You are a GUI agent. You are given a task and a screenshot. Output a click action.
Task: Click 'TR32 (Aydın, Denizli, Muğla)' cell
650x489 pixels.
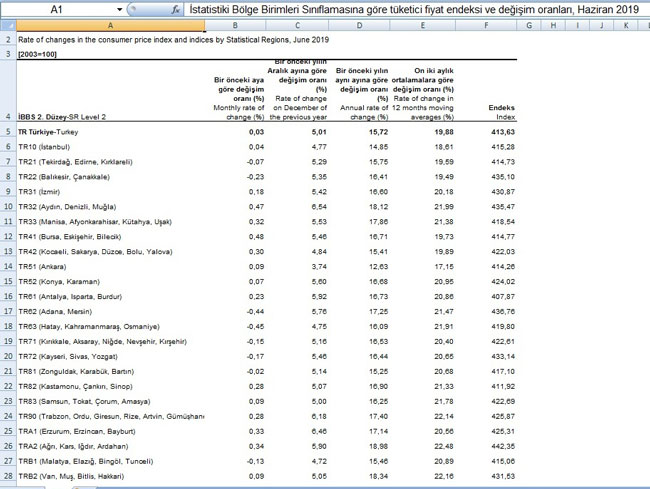pos(67,207)
